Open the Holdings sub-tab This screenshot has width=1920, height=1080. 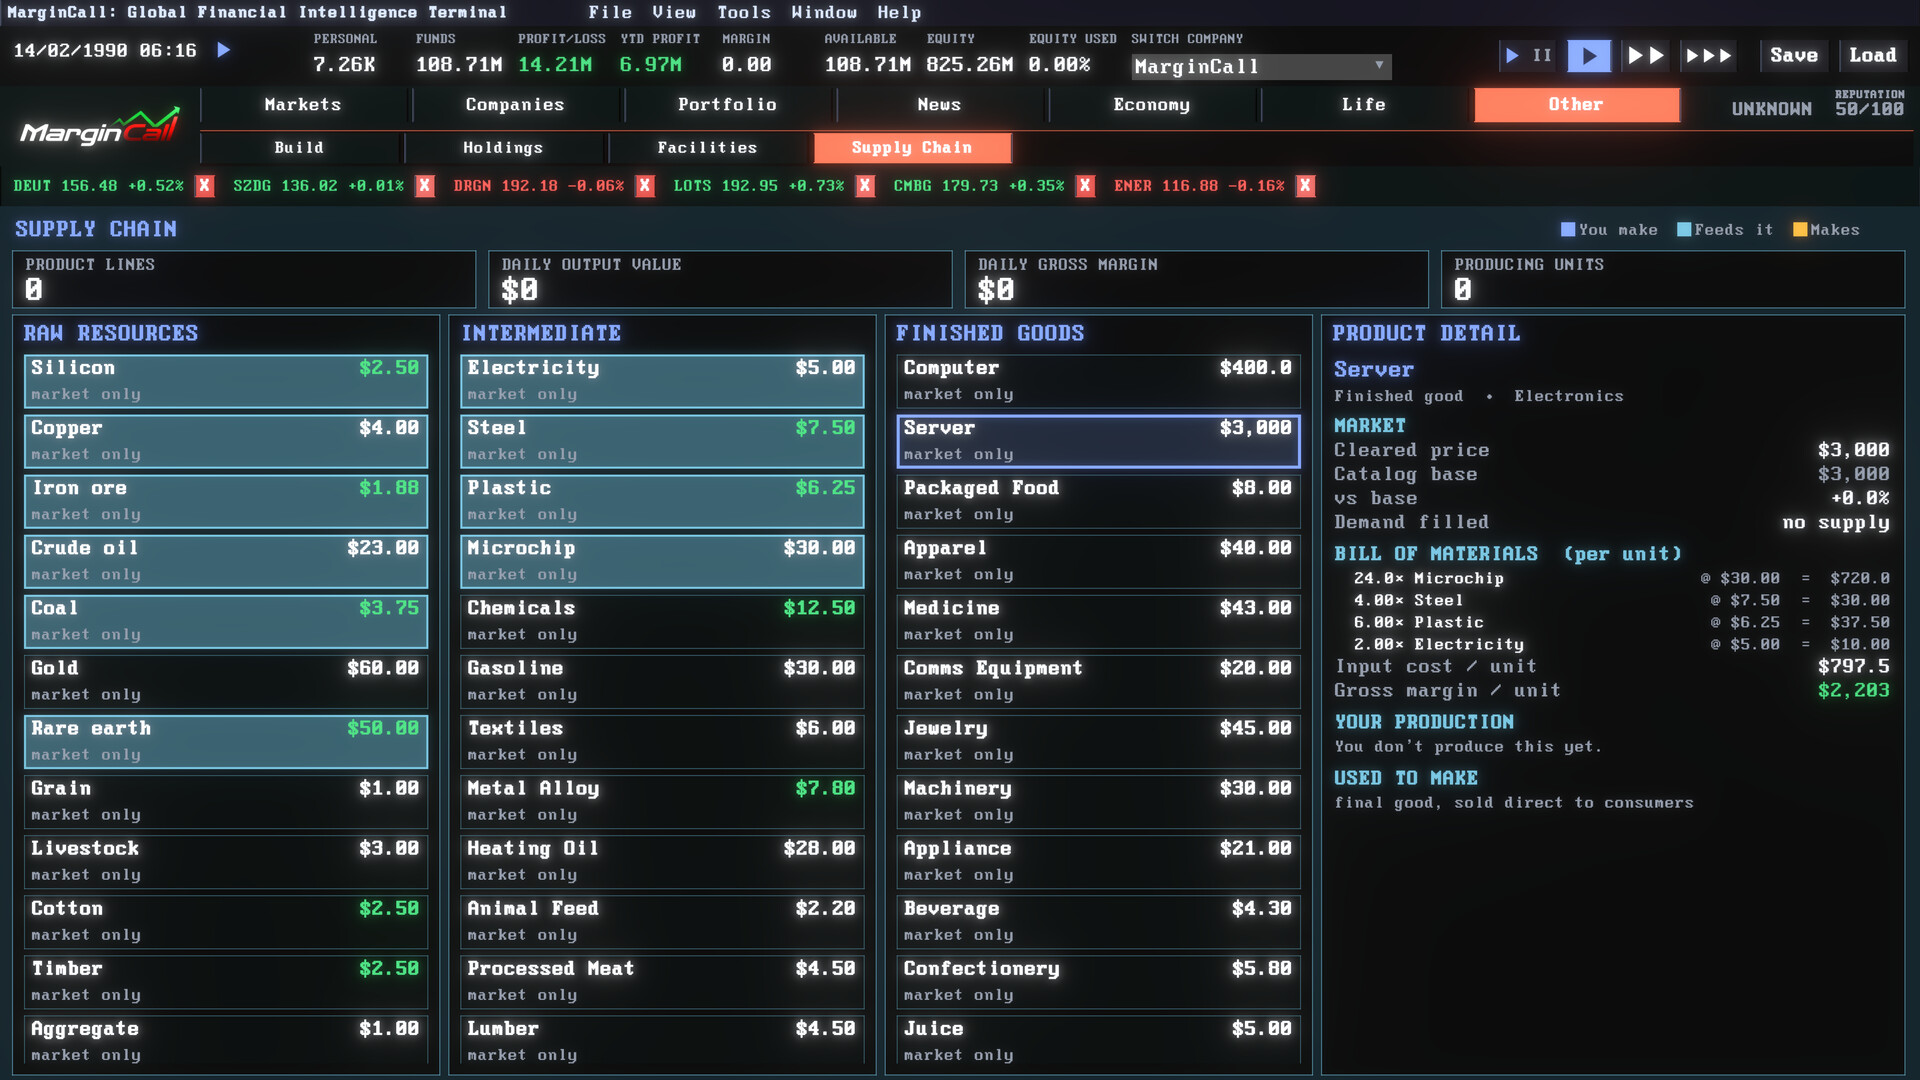pyautogui.click(x=503, y=148)
